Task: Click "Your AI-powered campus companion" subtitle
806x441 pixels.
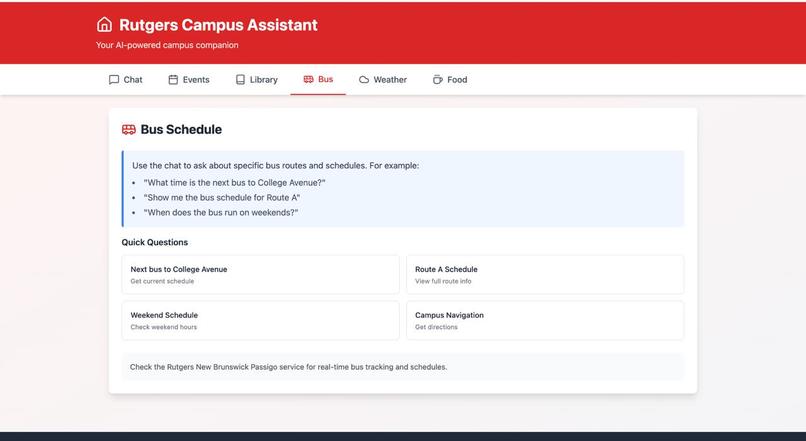Action: coord(167,45)
